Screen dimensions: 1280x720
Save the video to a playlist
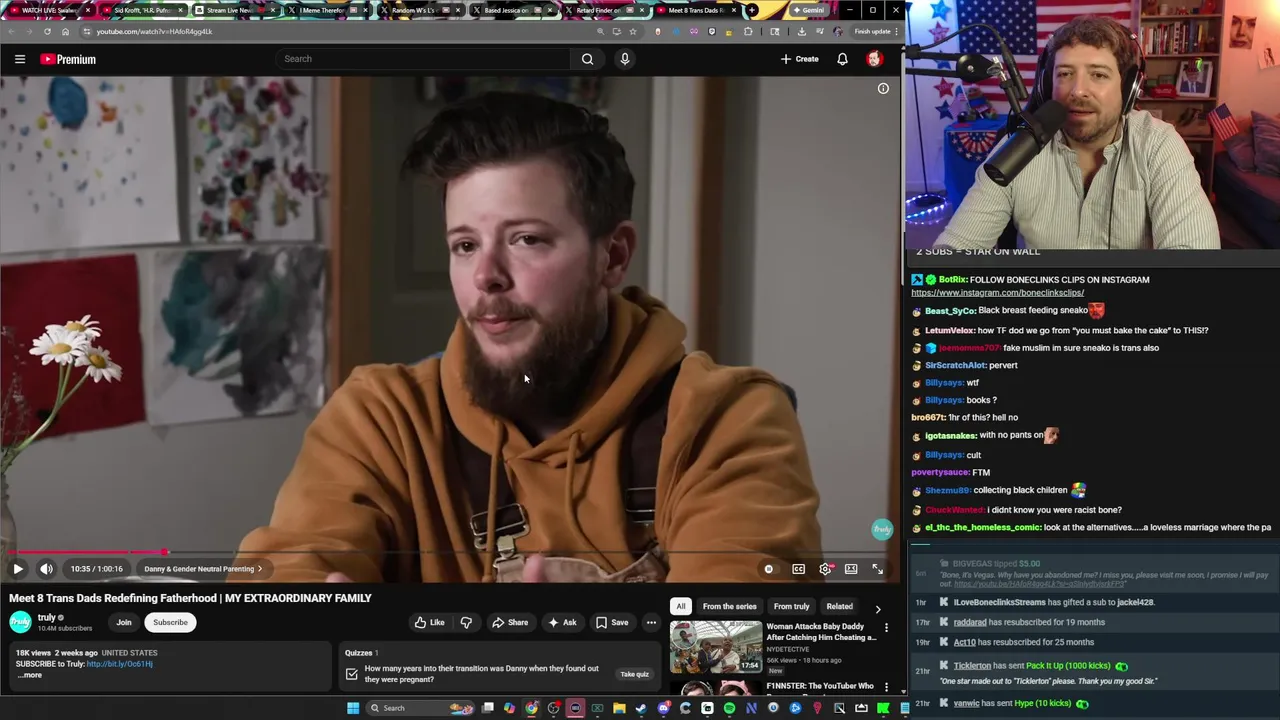[x=612, y=622]
